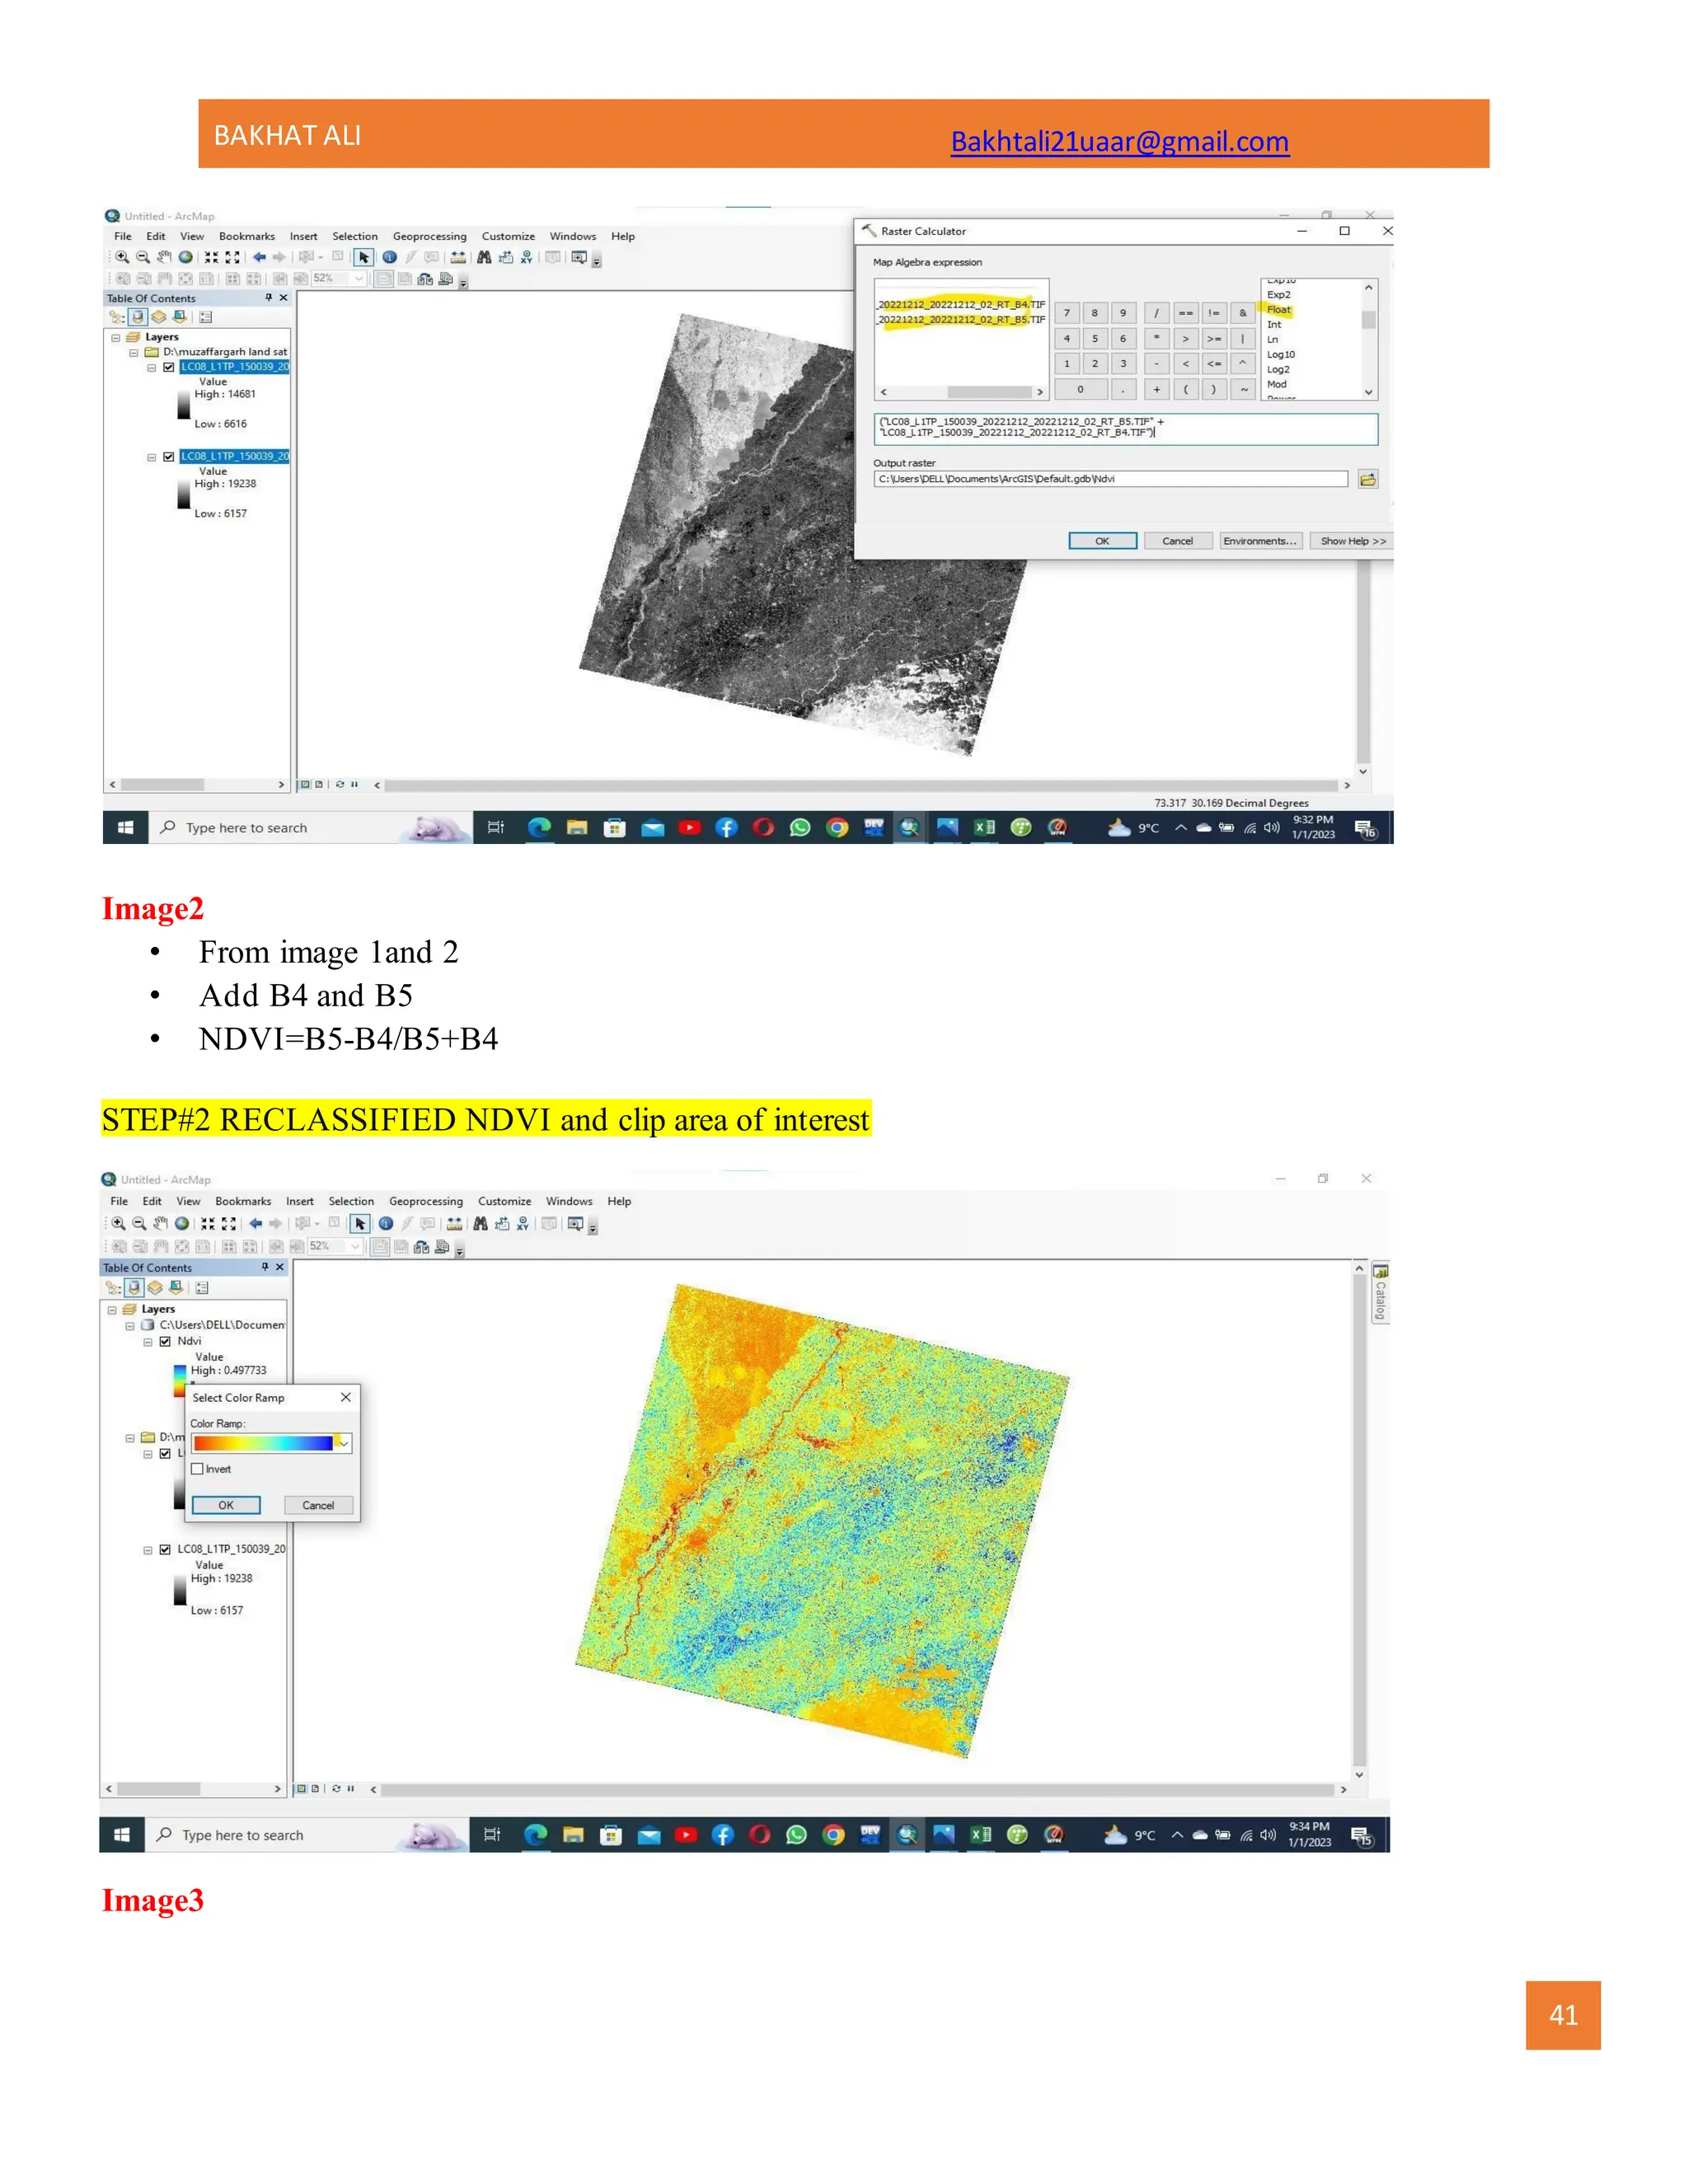Click the Environments... button

click(1259, 541)
